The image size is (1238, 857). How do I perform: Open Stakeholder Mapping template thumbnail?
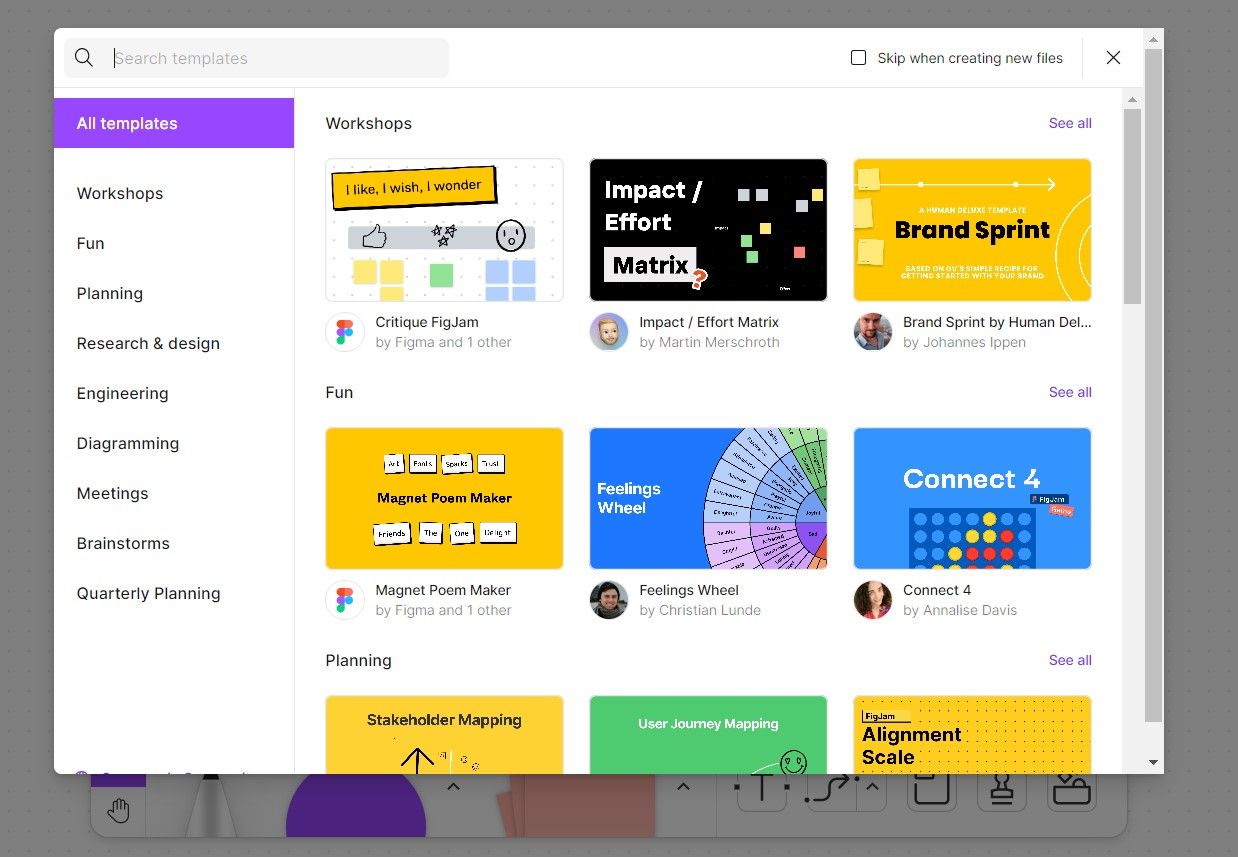[444, 735]
